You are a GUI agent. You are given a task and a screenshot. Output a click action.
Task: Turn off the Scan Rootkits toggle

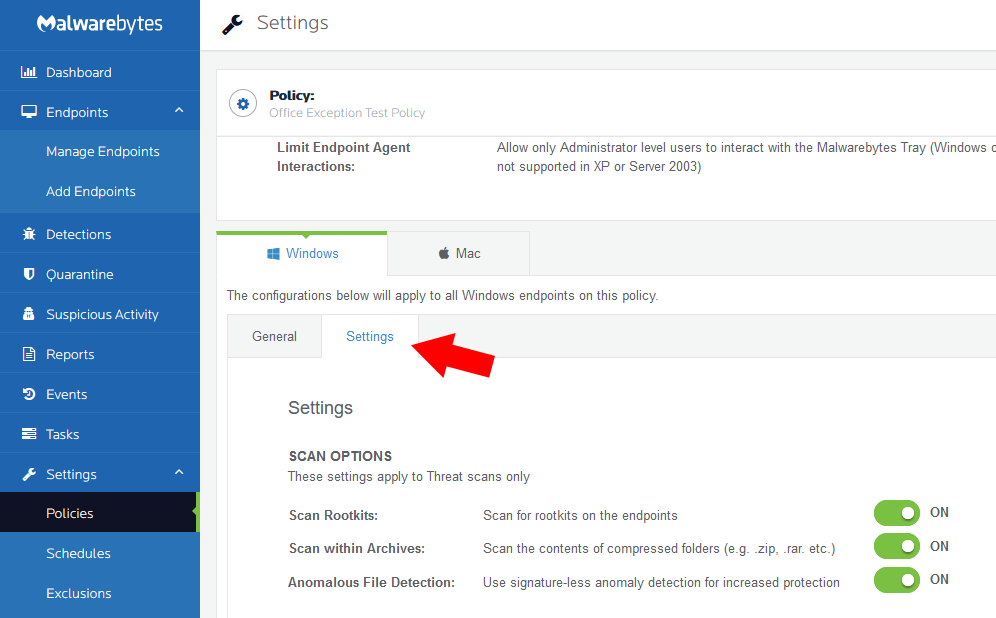pyautogui.click(x=896, y=513)
